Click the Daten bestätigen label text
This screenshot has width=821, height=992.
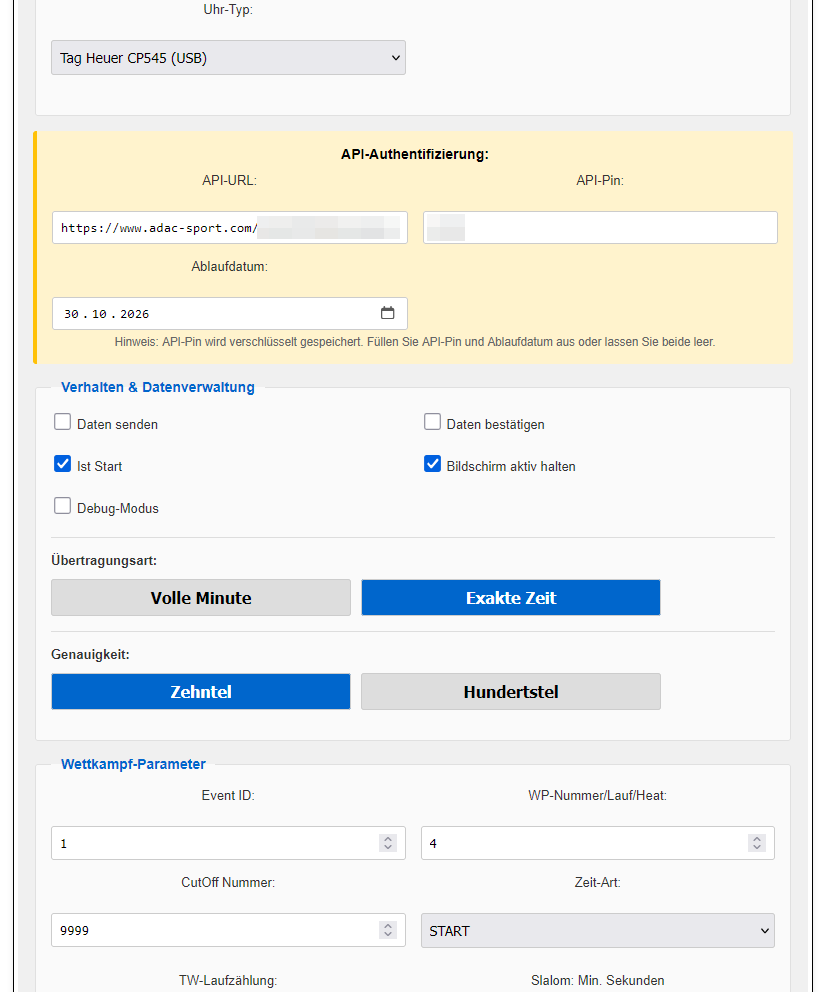point(495,425)
